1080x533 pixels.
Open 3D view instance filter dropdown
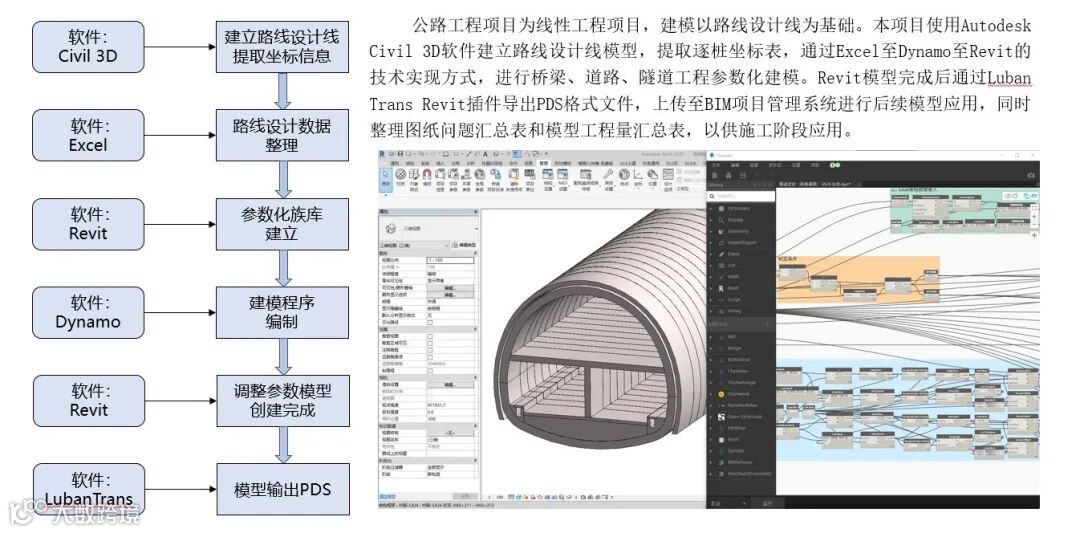(x=415, y=246)
